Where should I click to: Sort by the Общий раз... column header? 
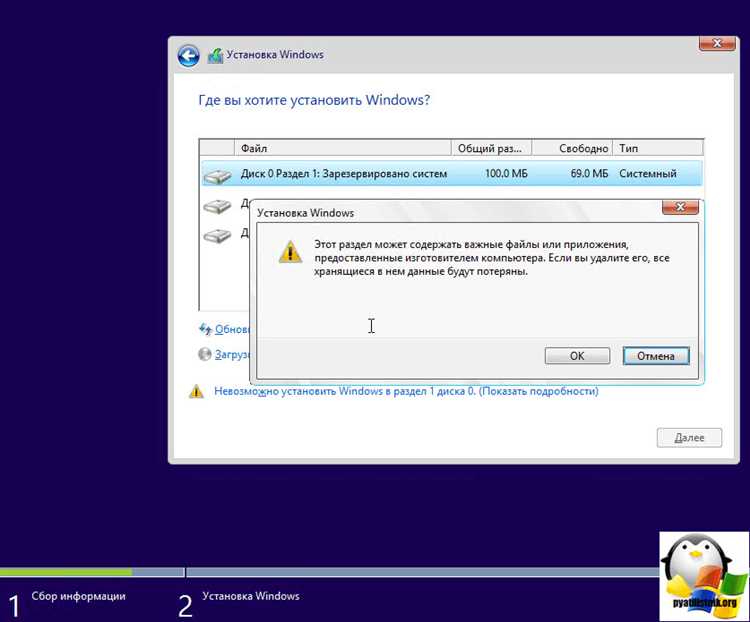point(491,148)
